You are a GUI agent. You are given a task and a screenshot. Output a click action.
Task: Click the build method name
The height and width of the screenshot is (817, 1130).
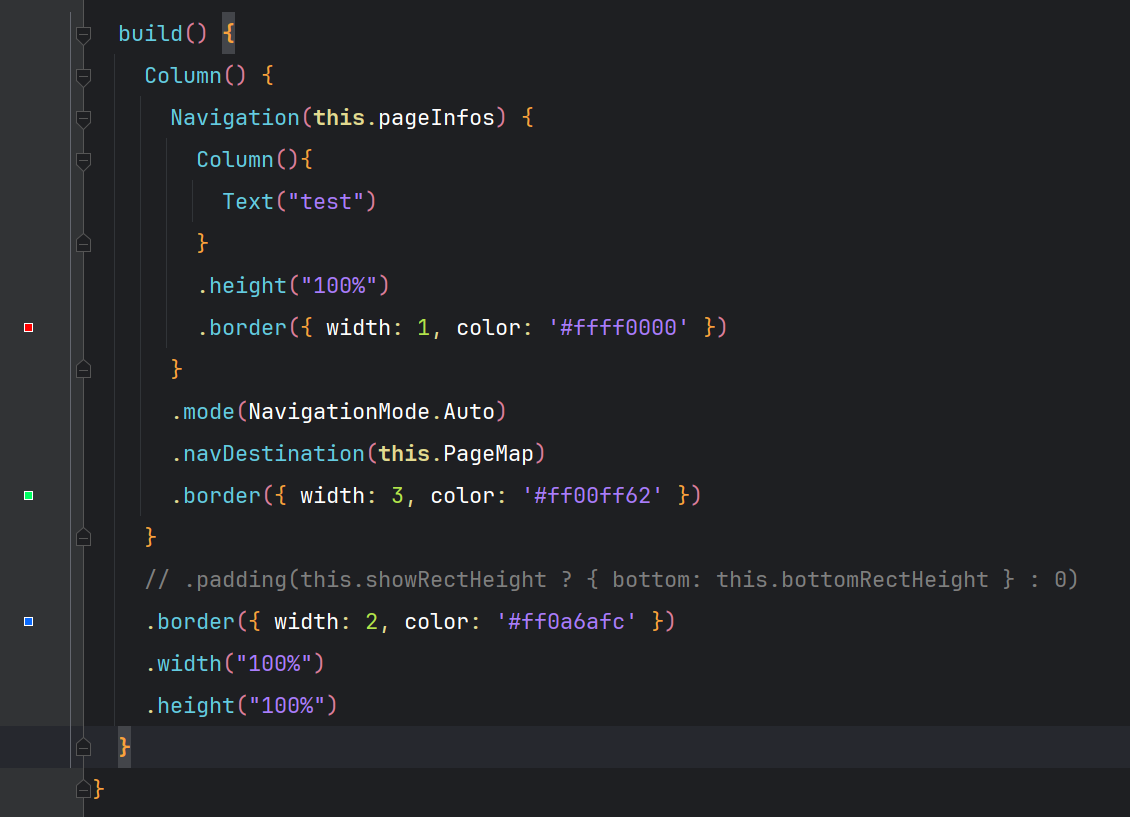click(151, 34)
